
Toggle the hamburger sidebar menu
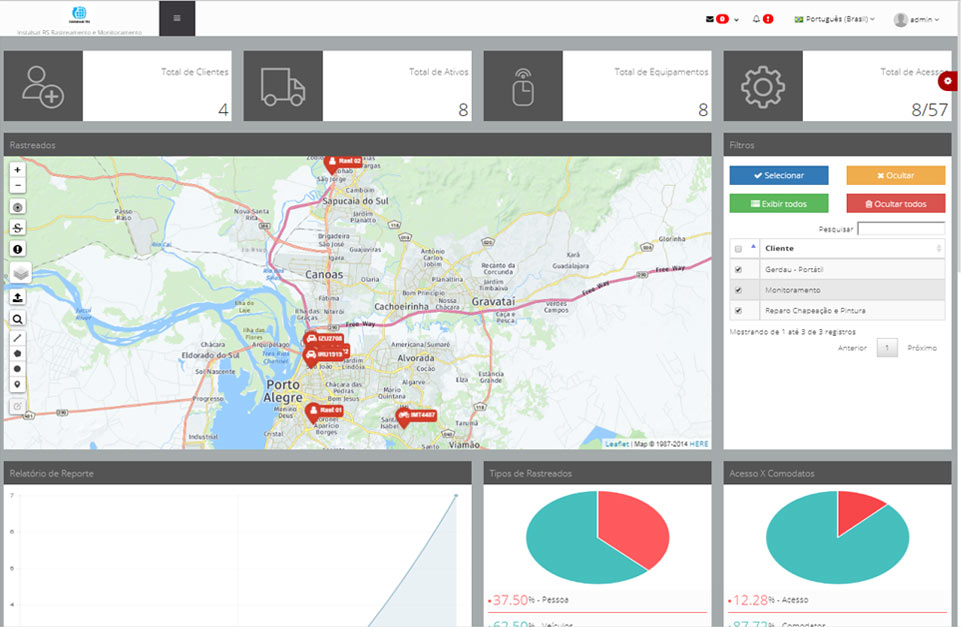(177, 18)
